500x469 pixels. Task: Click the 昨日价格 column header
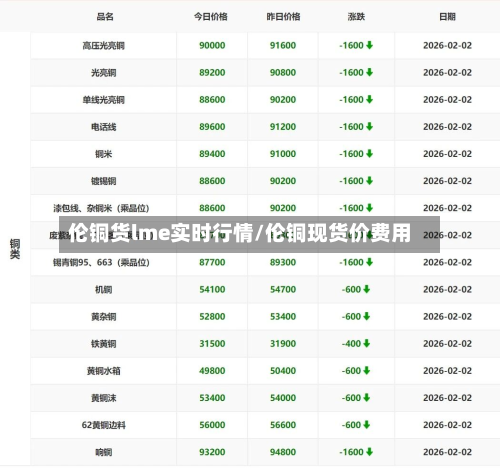click(x=283, y=16)
